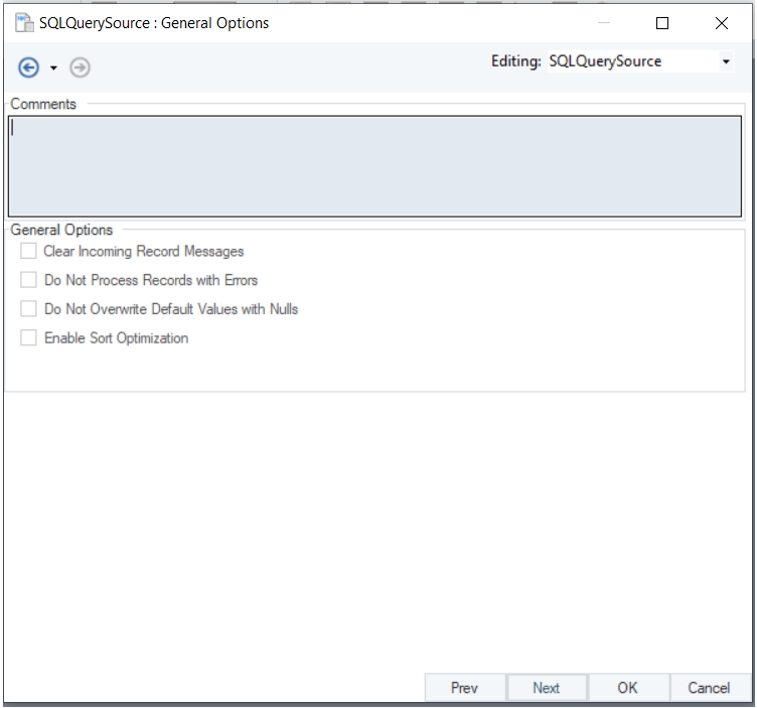This screenshot has width=757, height=708.
Task: Check Do Not Process Records with Errors
Action: (28, 280)
